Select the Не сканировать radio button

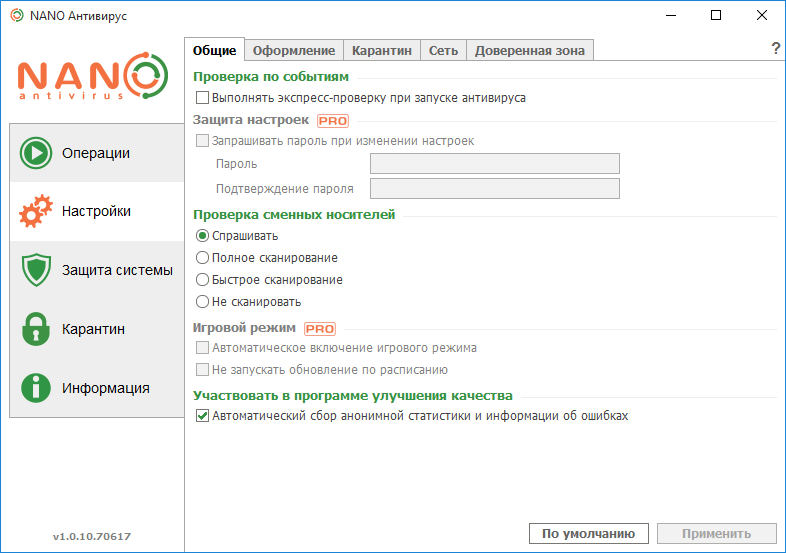click(203, 302)
